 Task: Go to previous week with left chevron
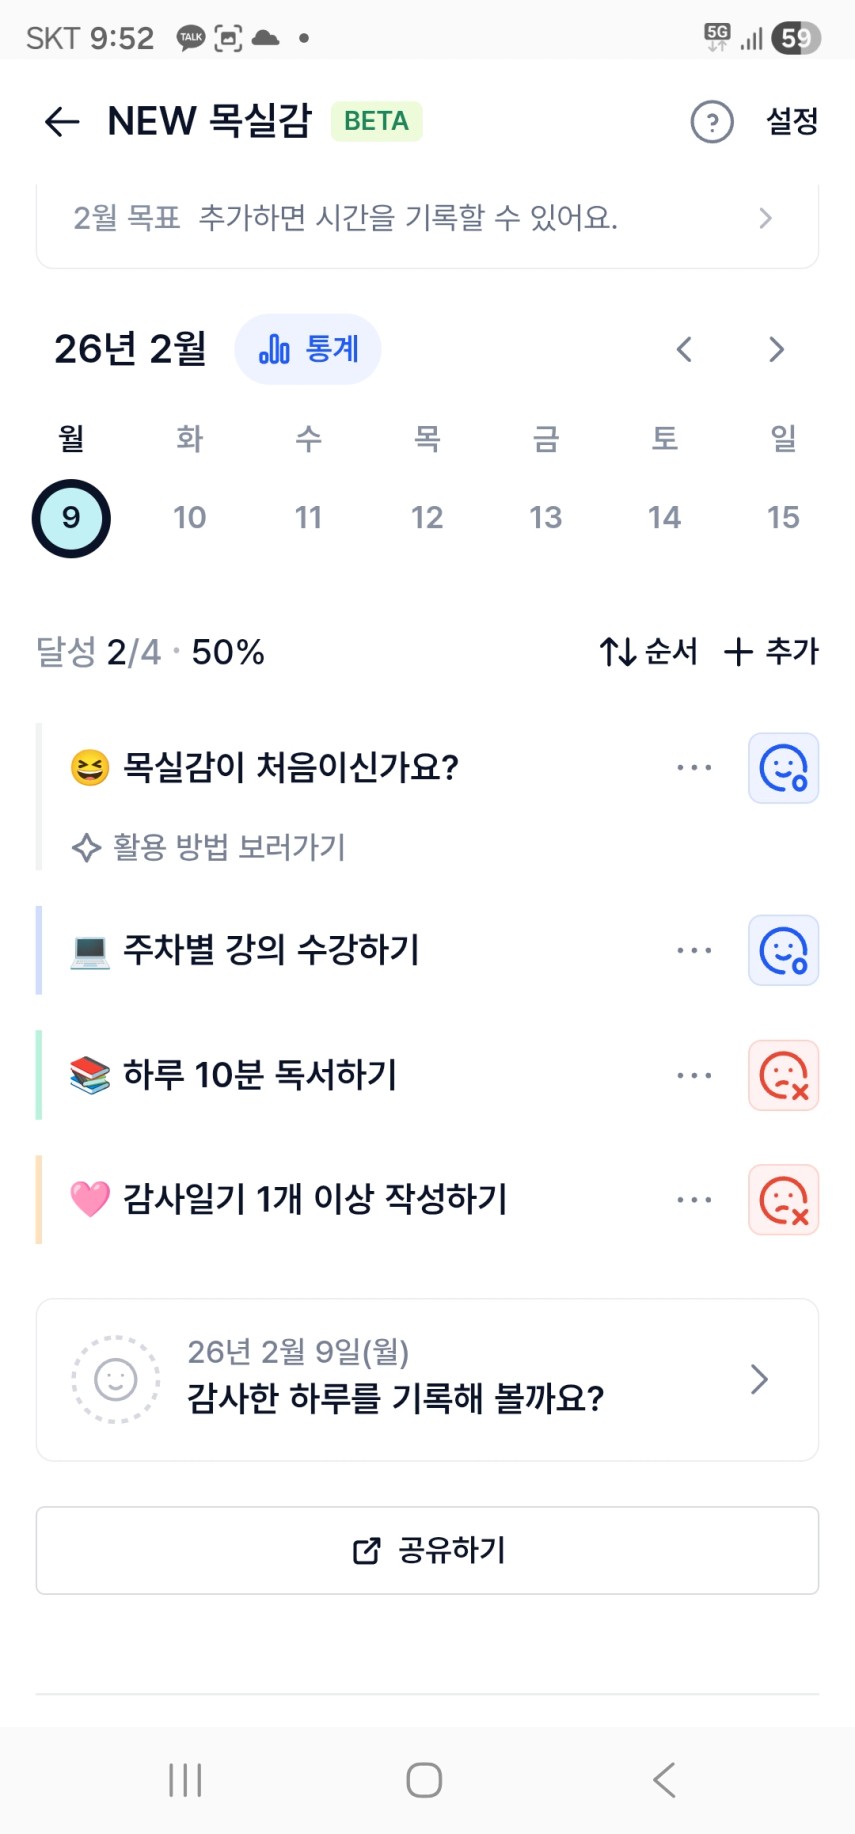(x=684, y=349)
